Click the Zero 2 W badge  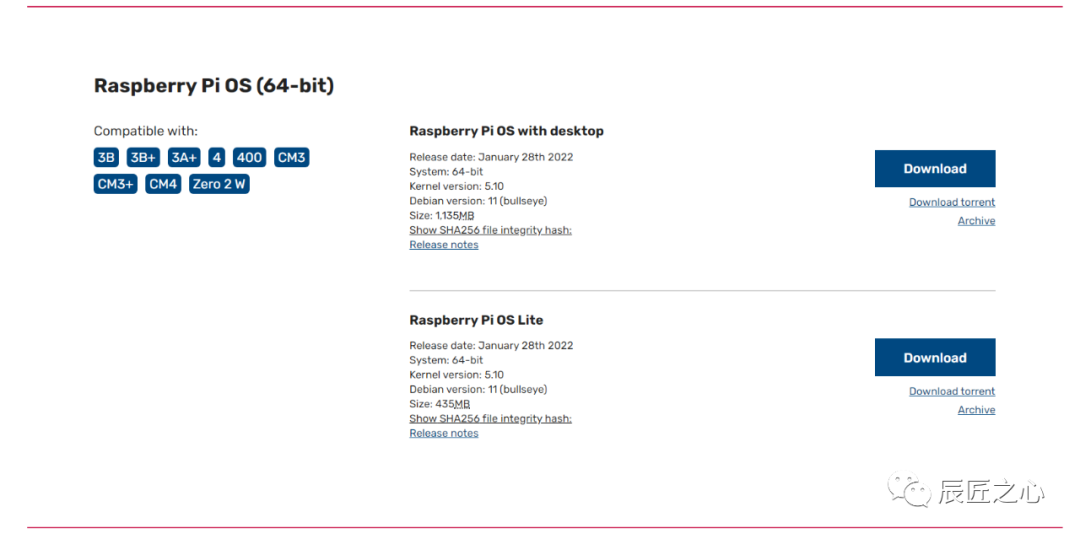tap(219, 184)
